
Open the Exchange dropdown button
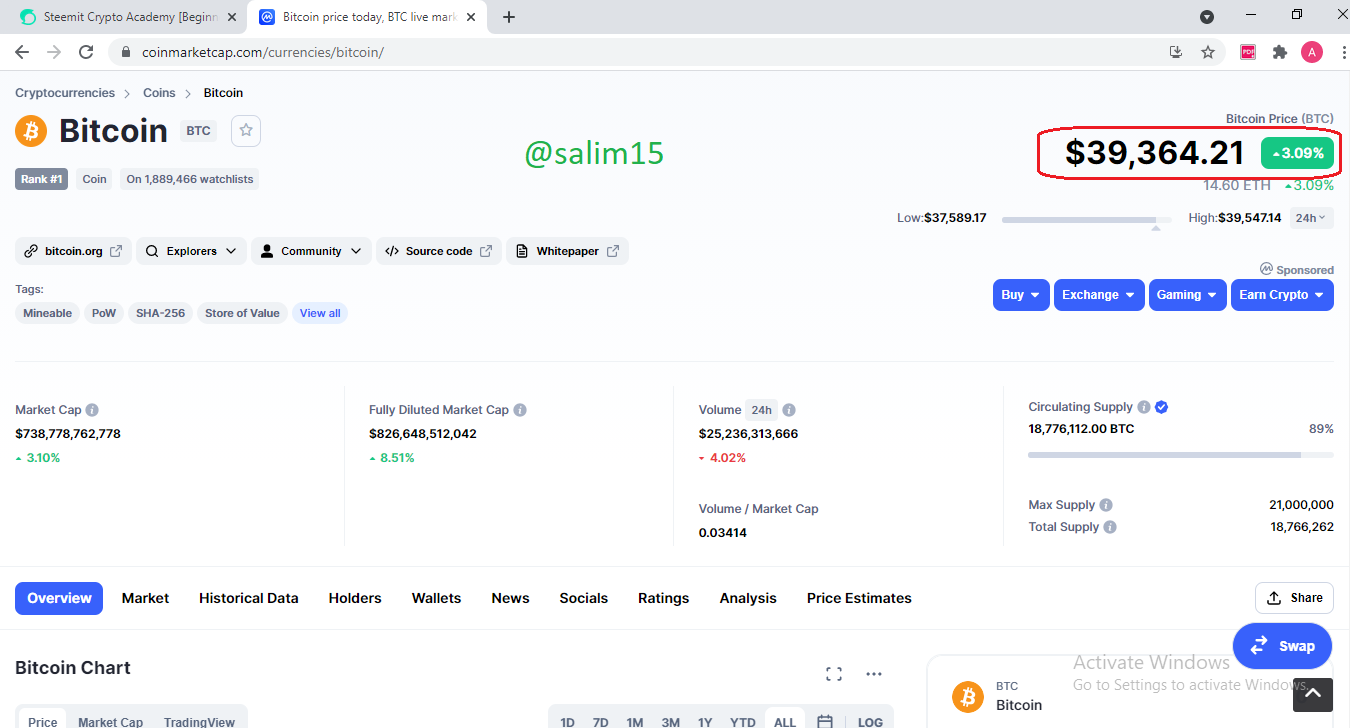1099,295
